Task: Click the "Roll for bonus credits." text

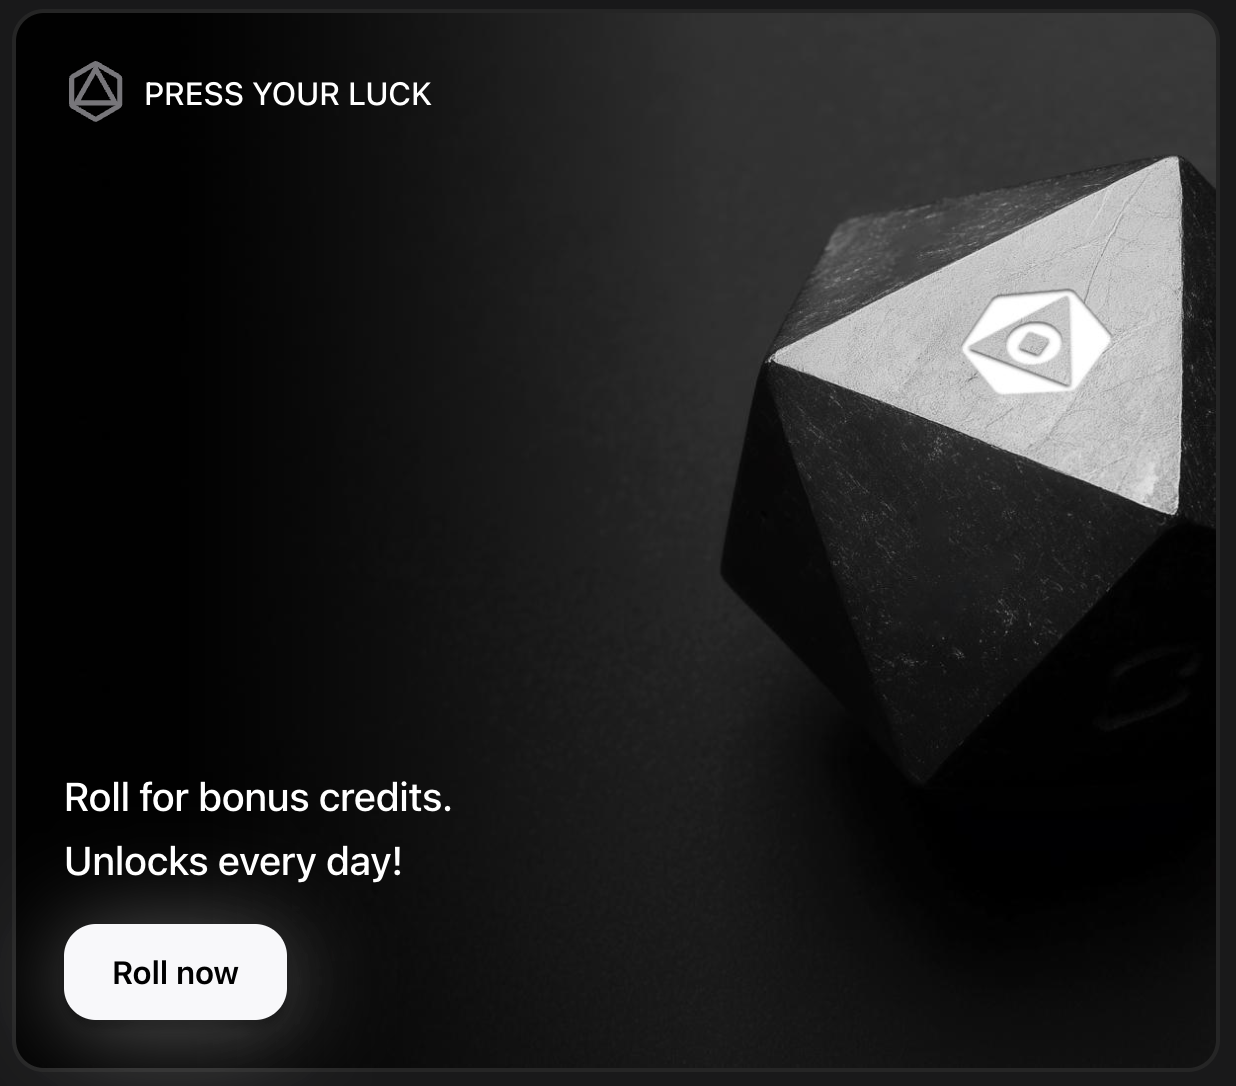Action: pos(258,797)
